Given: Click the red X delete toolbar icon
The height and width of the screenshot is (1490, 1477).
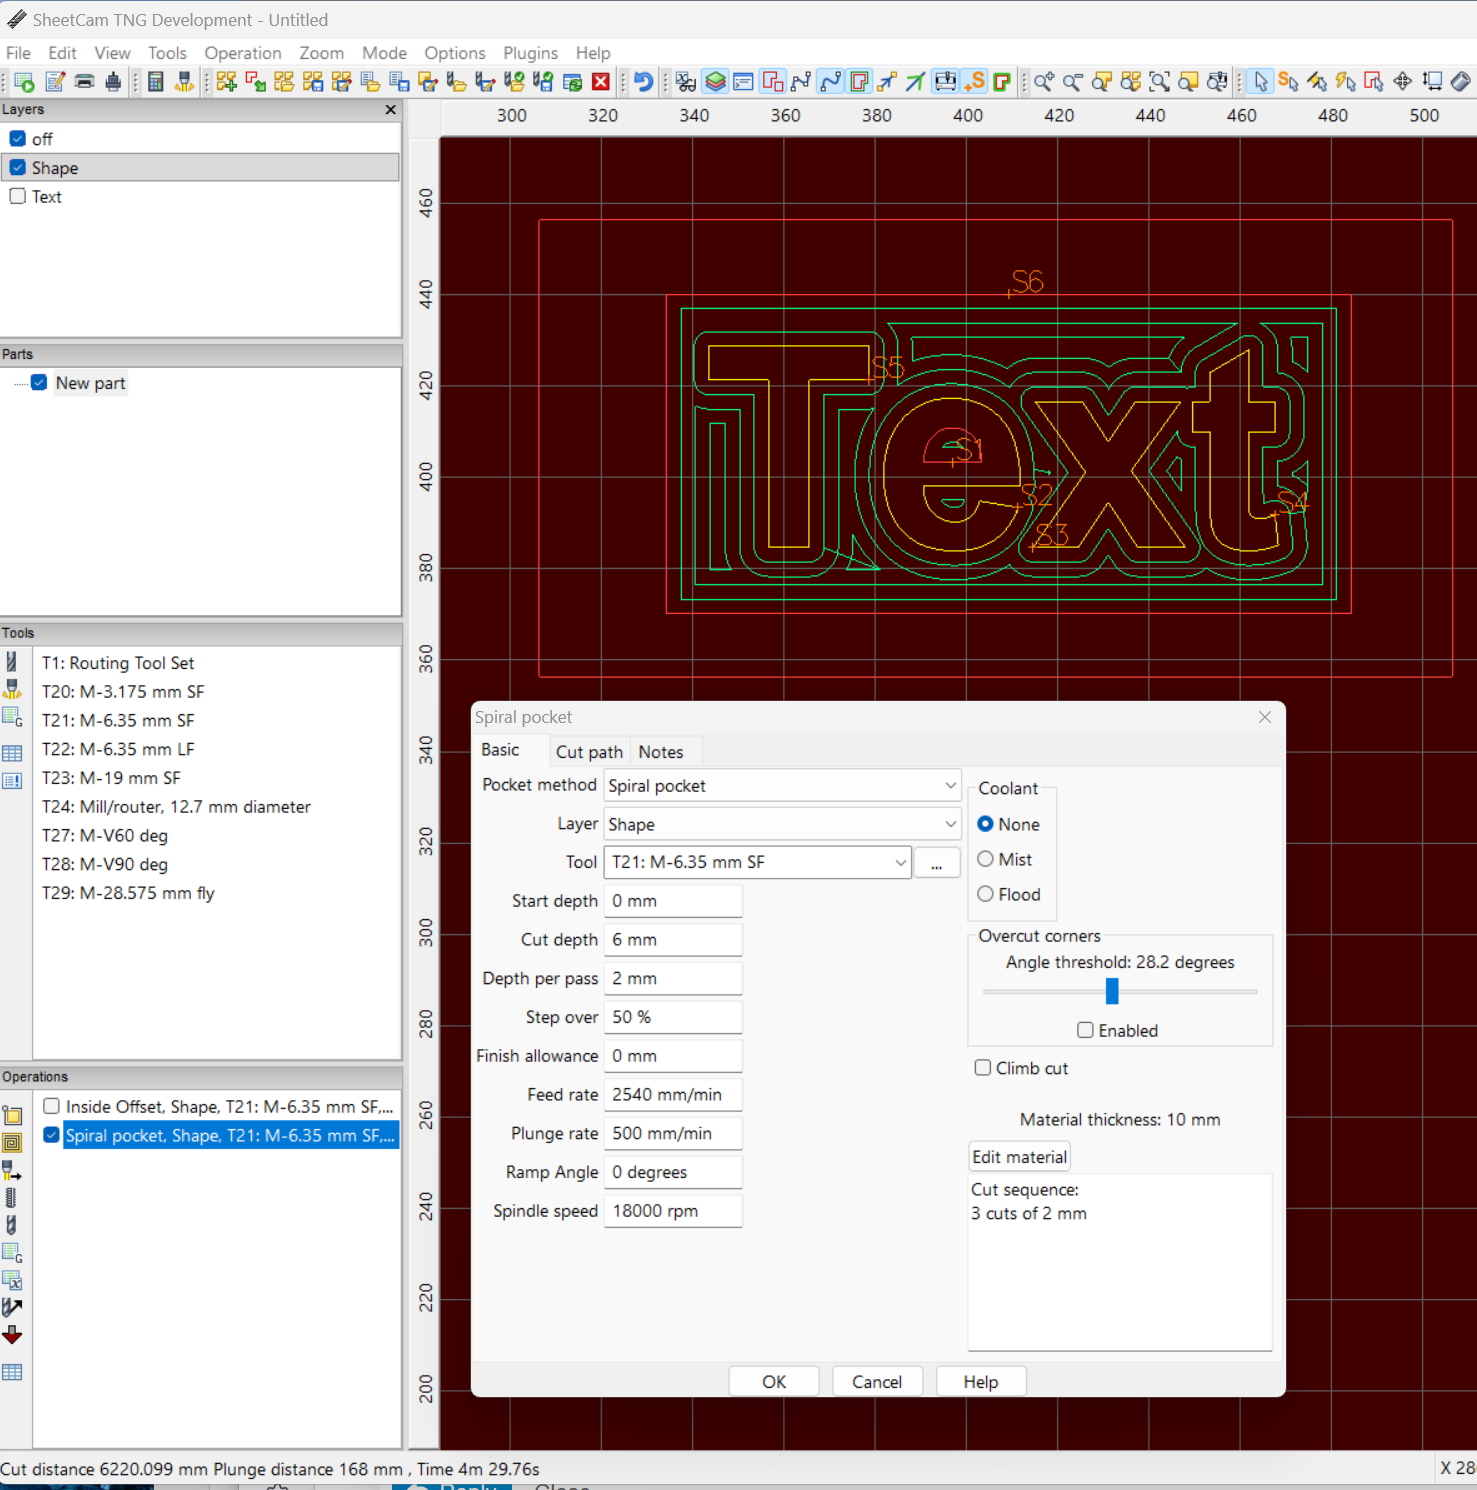Looking at the screenshot, I should [601, 82].
